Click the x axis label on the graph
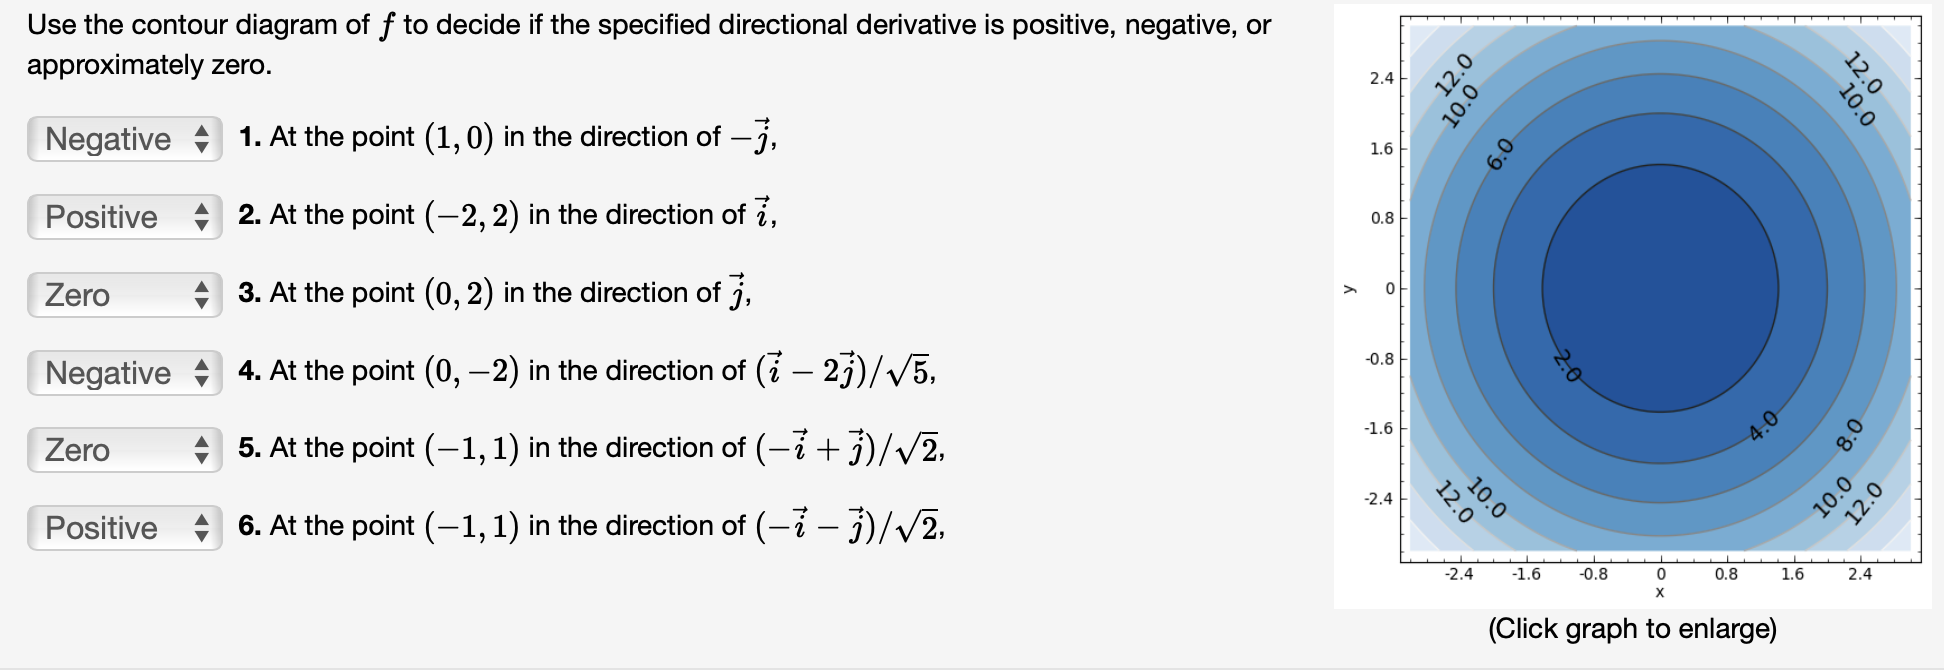This screenshot has height=672, width=1944. (x=1659, y=593)
